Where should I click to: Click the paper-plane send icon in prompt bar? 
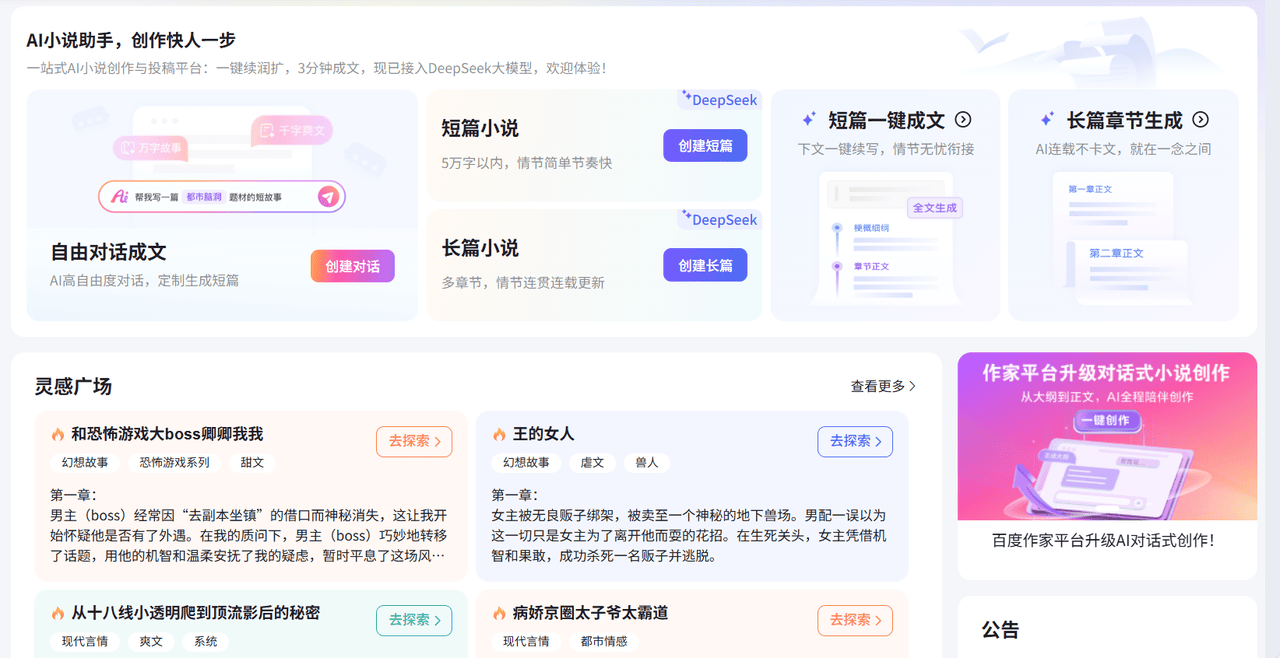click(328, 197)
